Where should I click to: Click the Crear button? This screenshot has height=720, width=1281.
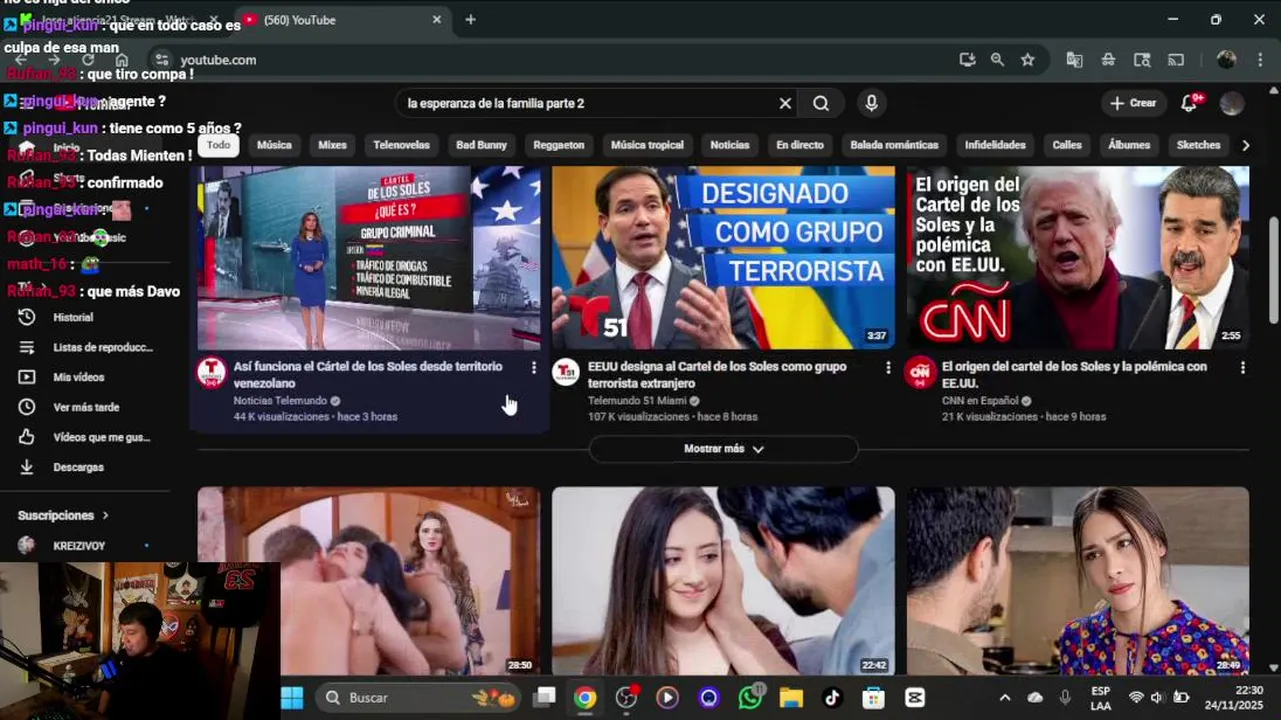click(1133, 103)
